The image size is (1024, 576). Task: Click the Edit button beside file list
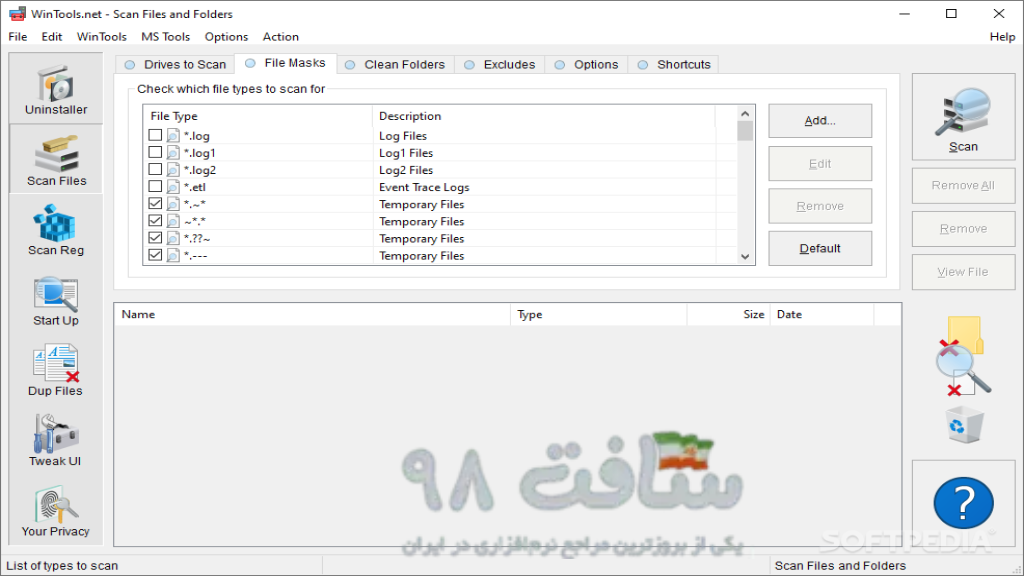click(x=820, y=163)
